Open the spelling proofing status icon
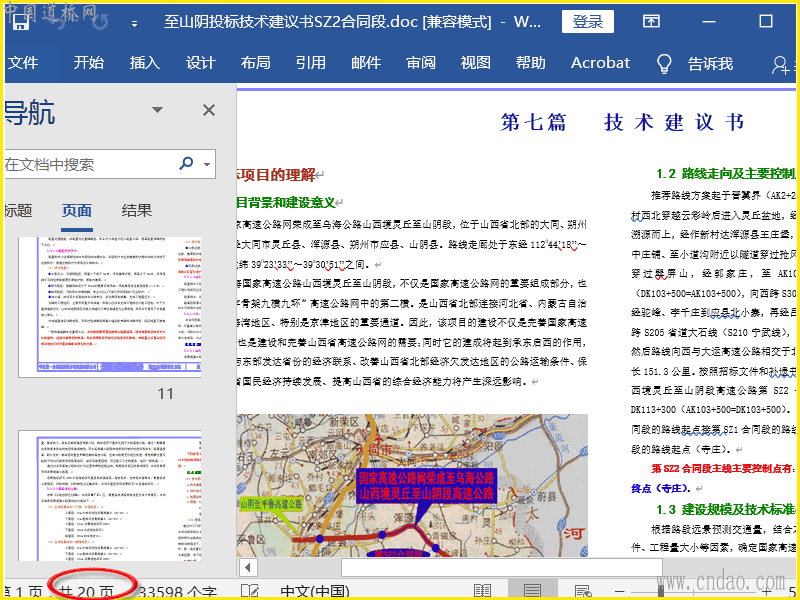Image resolution: width=800 pixels, height=600 pixels. click(x=250, y=591)
